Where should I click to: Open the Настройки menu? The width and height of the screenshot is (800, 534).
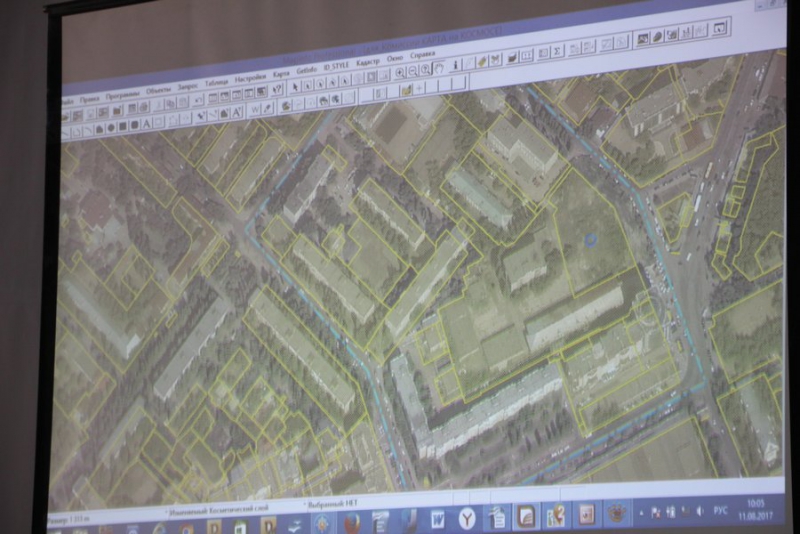tap(250, 78)
